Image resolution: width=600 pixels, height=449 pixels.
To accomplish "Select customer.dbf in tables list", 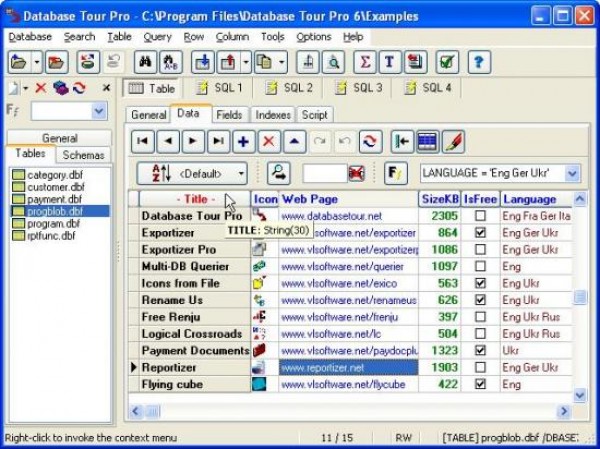I will [56, 187].
